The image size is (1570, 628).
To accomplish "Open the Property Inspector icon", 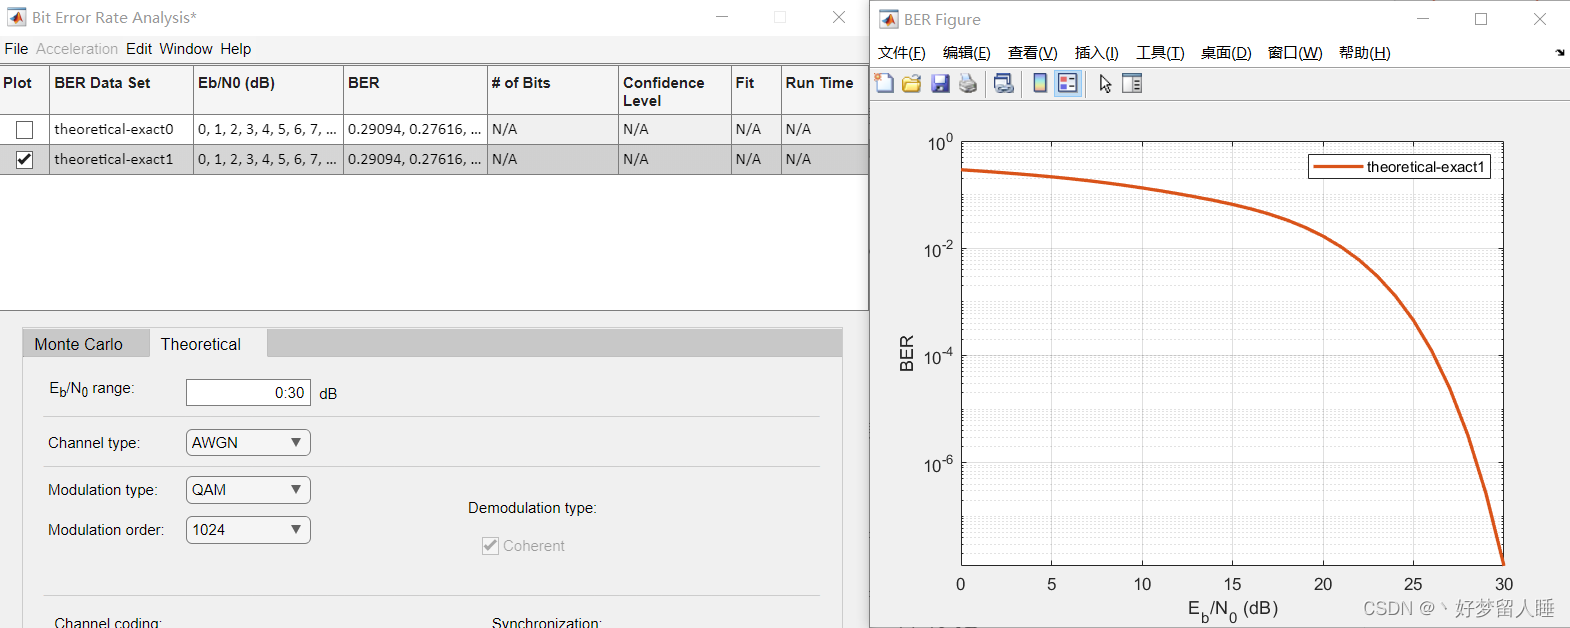I will click(x=1132, y=83).
